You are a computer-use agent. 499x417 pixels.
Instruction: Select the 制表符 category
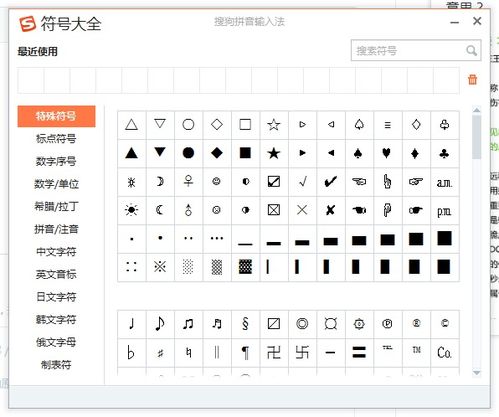tap(56, 365)
